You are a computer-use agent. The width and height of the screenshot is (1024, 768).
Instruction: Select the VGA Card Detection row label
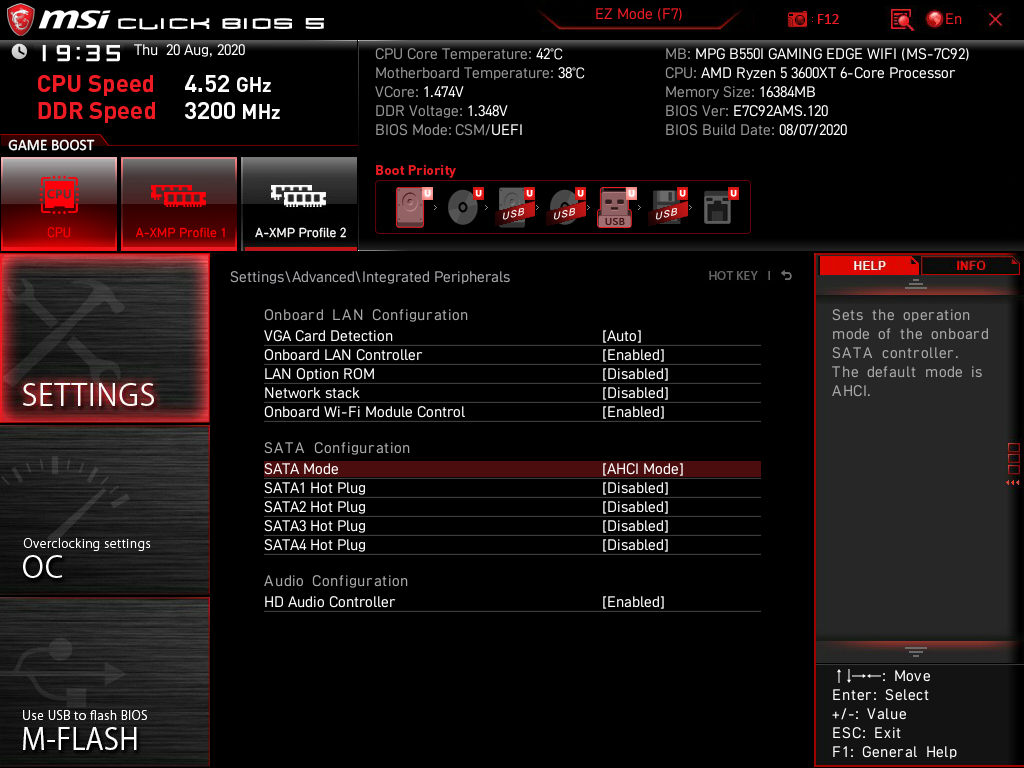pos(328,336)
